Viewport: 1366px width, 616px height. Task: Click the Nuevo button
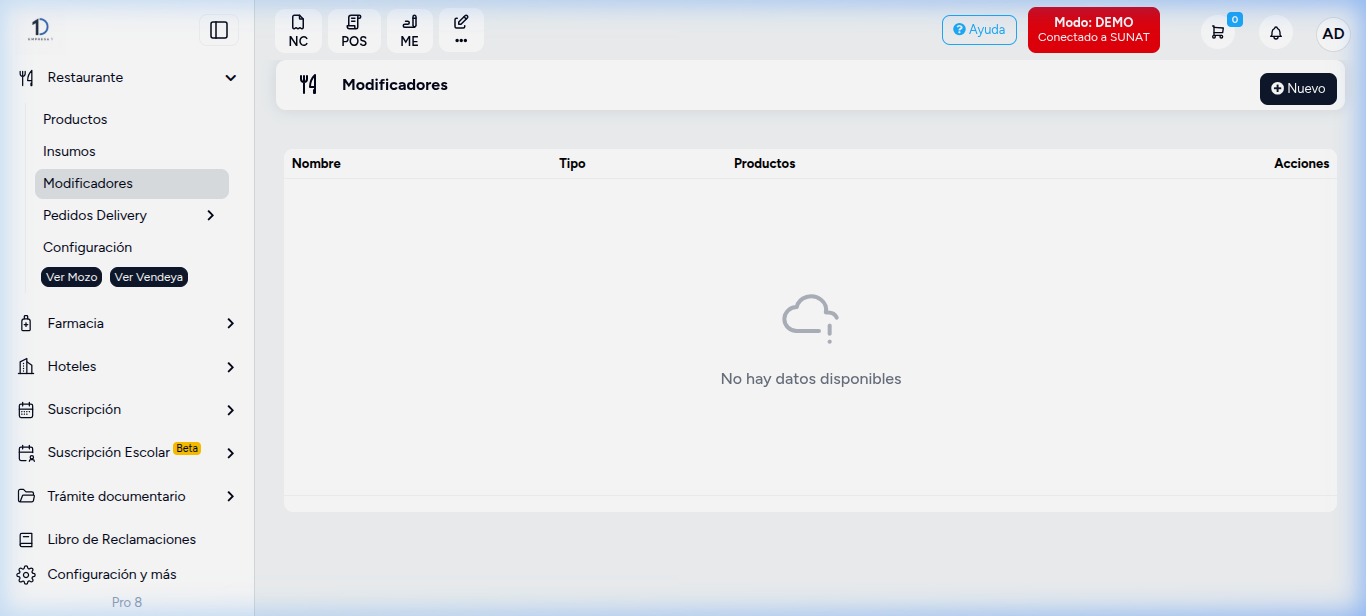click(x=1298, y=88)
